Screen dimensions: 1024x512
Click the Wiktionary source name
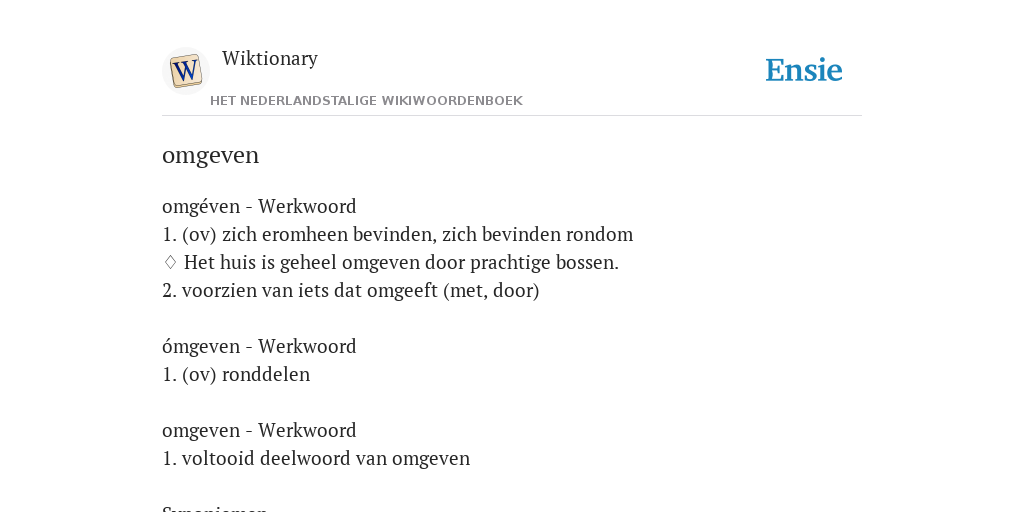[x=270, y=58]
